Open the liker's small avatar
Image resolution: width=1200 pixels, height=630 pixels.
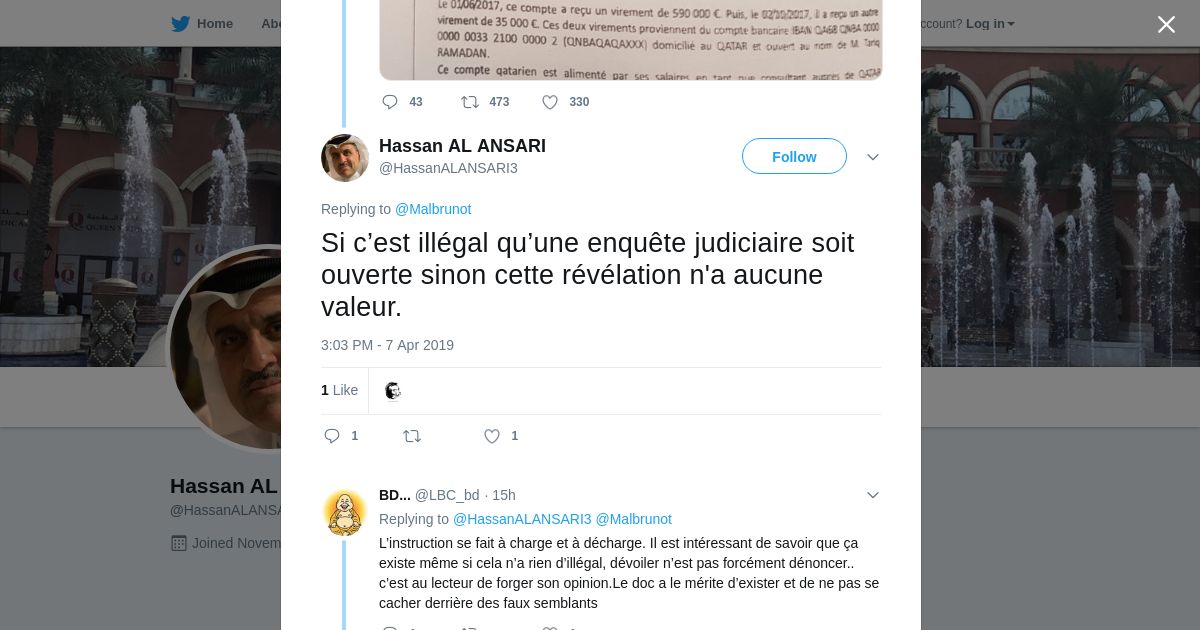(393, 391)
